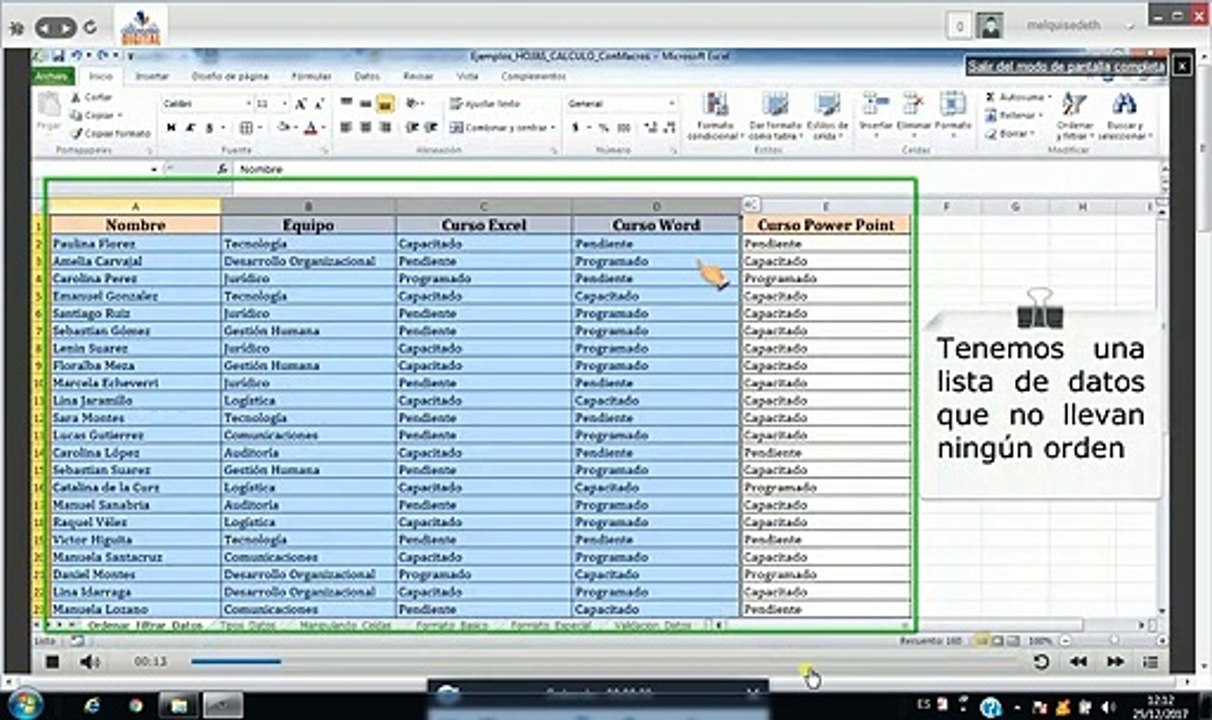Click the video progress seek bar
The height and width of the screenshot is (720, 1212).
coord(605,661)
